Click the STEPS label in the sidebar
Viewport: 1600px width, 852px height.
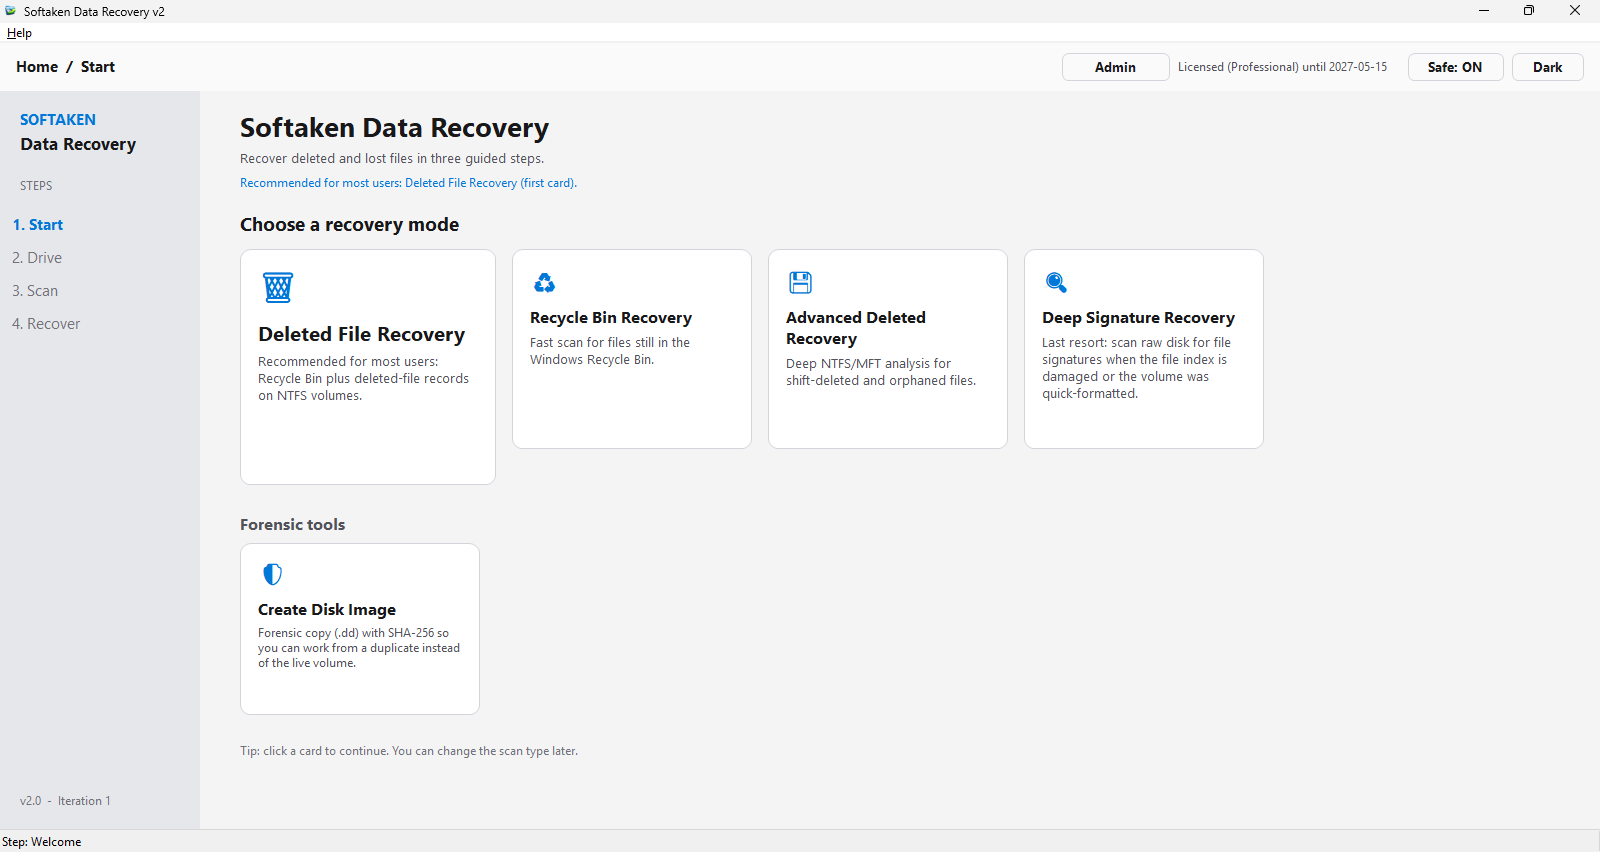[36, 186]
